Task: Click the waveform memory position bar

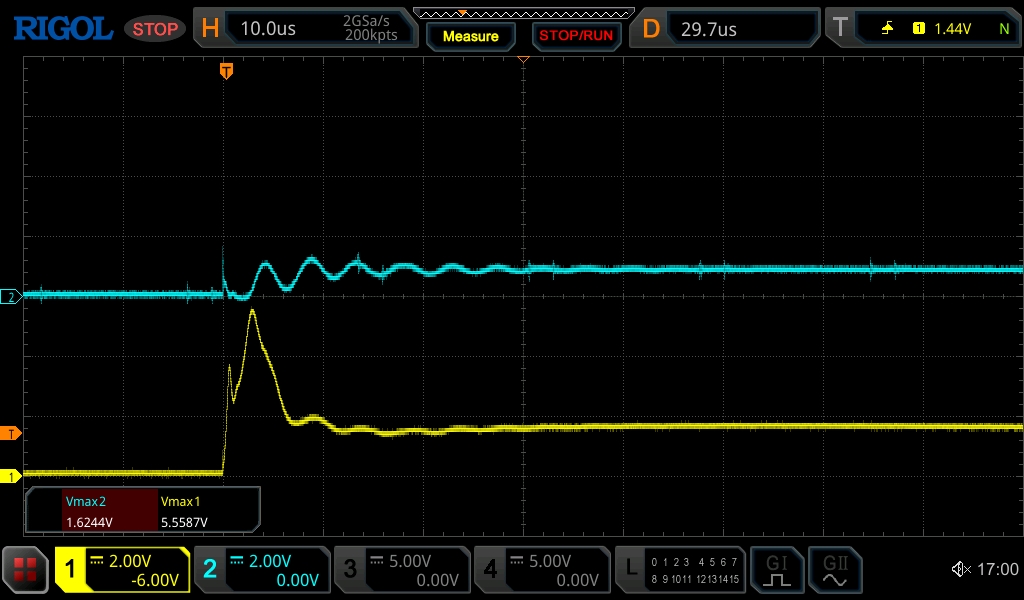Action: 523,13
